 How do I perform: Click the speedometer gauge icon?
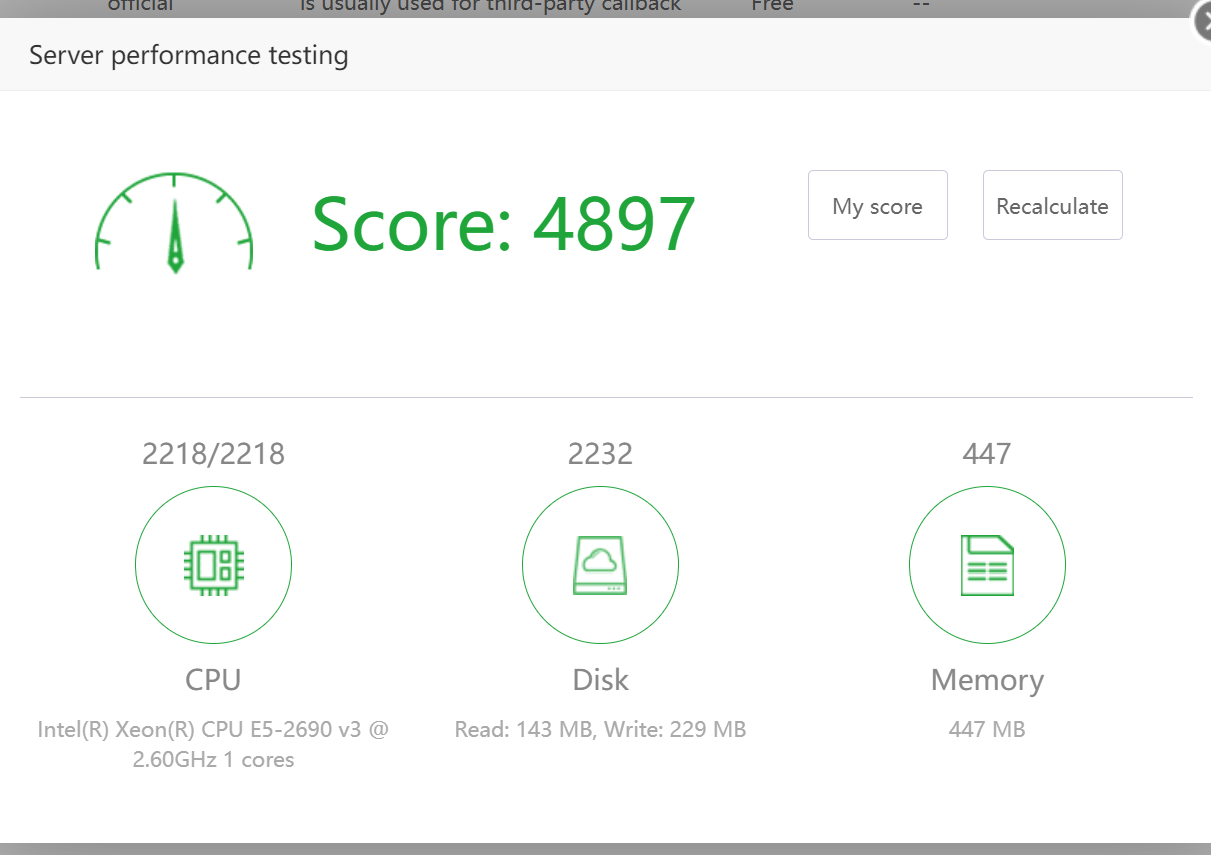click(174, 223)
